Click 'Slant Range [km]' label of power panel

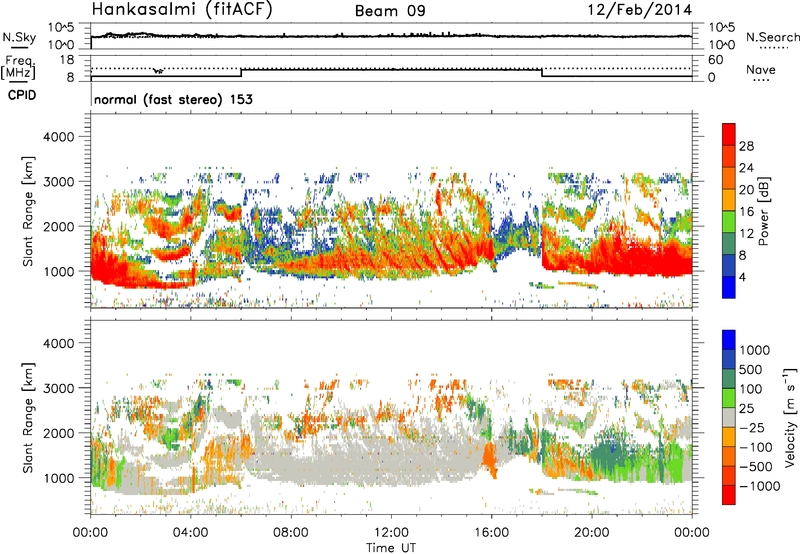click(28, 211)
